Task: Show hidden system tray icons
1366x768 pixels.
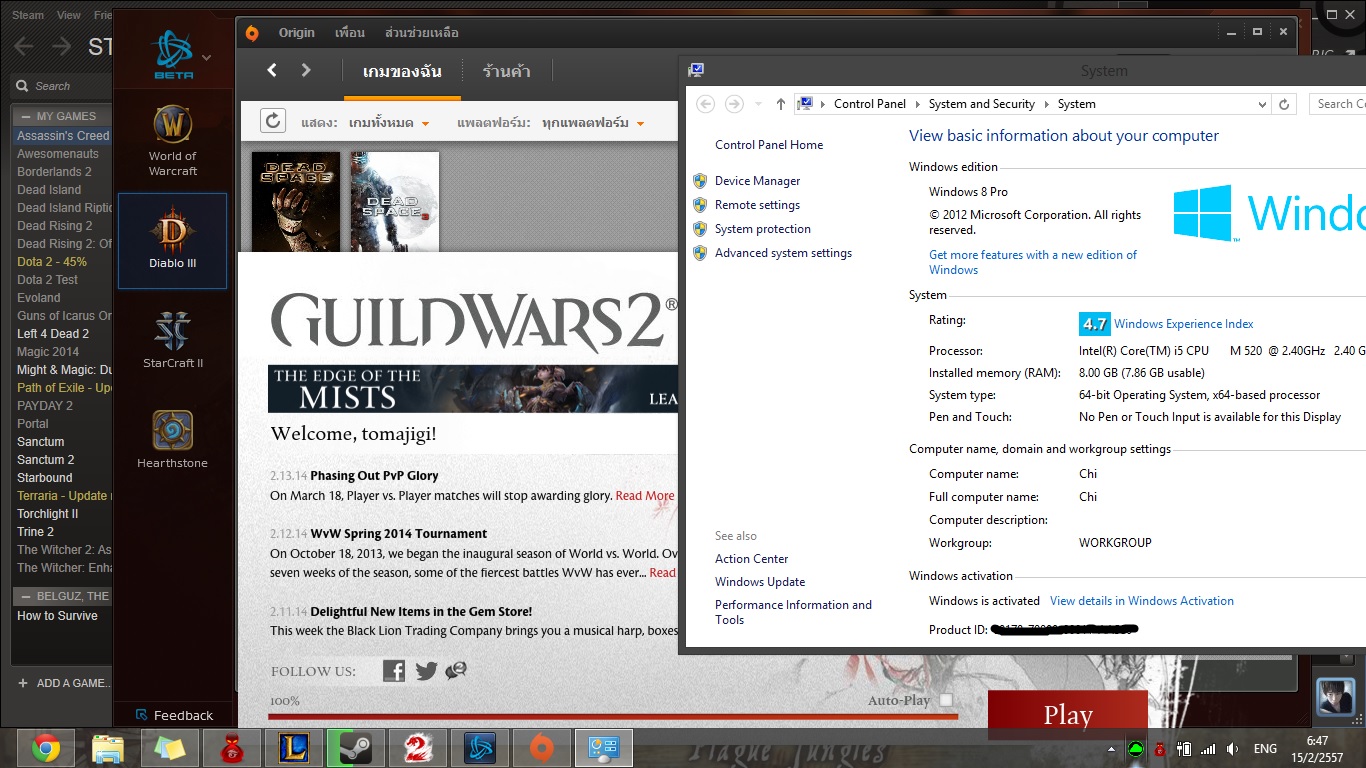Action: point(1112,749)
